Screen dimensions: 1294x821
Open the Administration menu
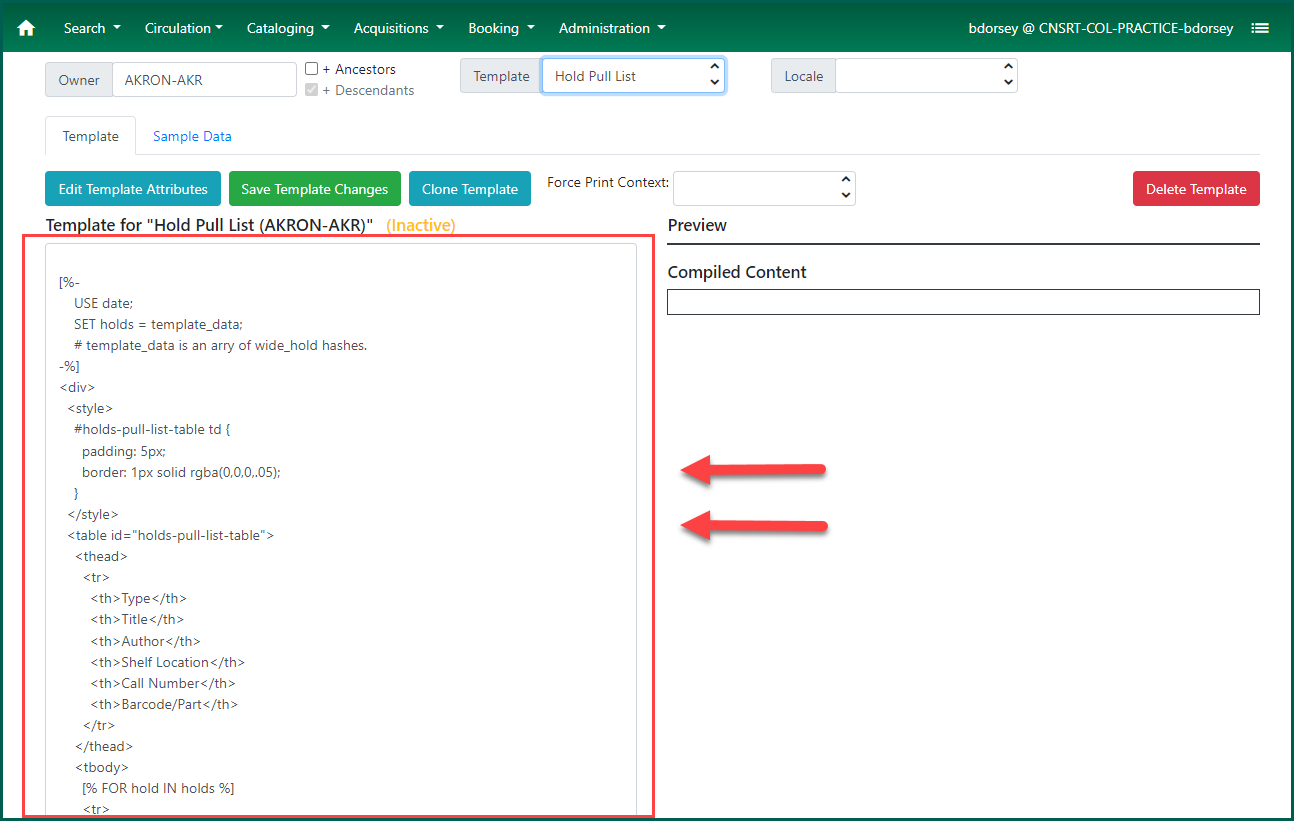pos(612,28)
